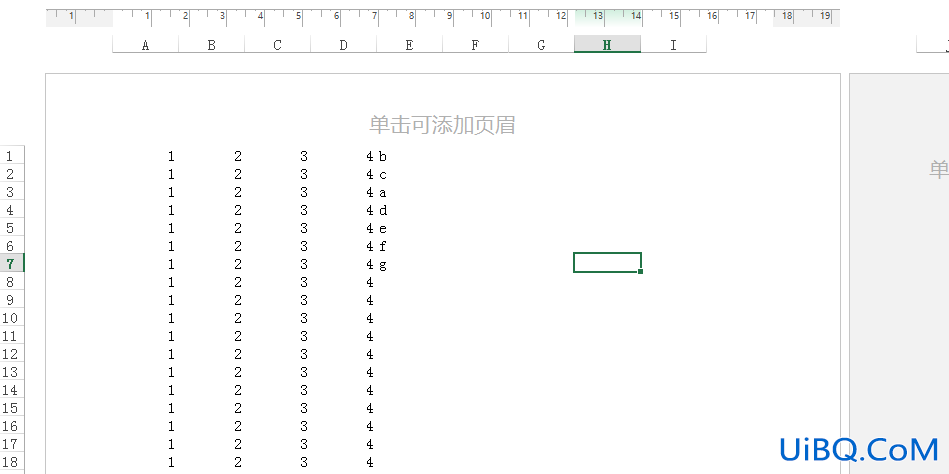This screenshot has width=949, height=474.
Task: Select row 14 header
Action: [x=12, y=390]
